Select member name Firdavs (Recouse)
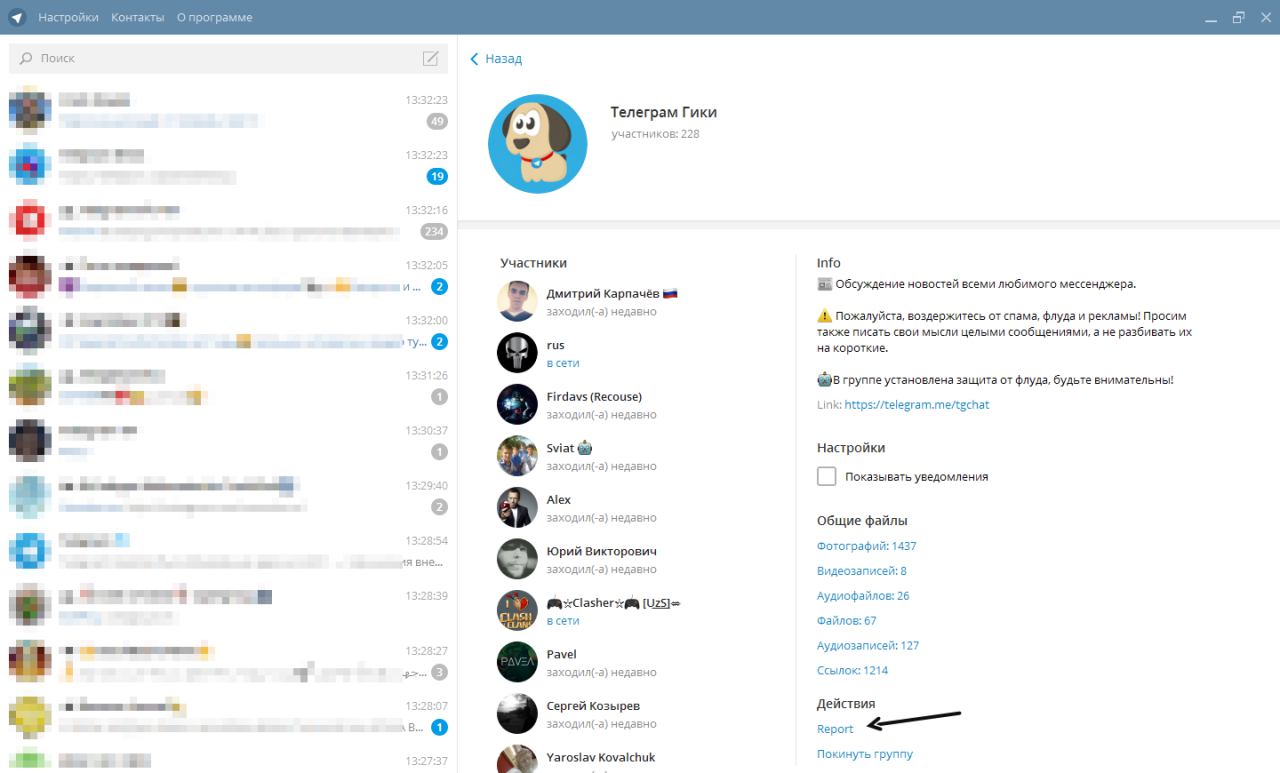The image size is (1280, 773). pos(594,396)
